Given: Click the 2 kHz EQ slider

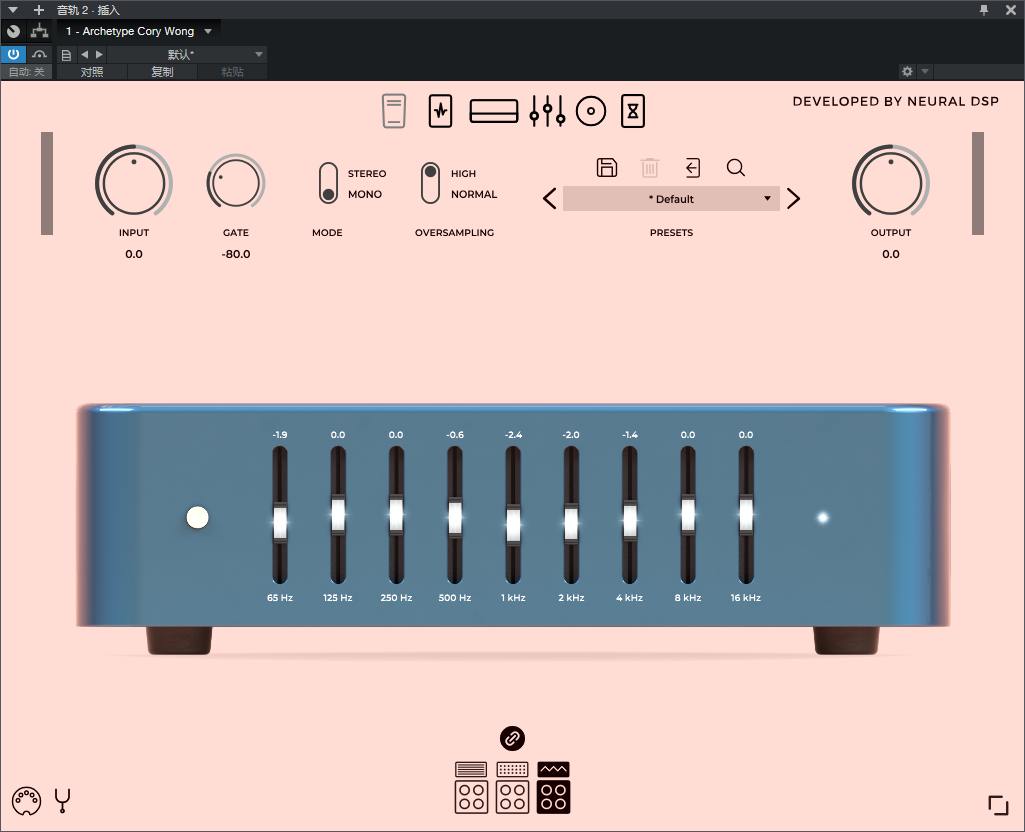Looking at the screenshot, I should click(x=571, y=515).
